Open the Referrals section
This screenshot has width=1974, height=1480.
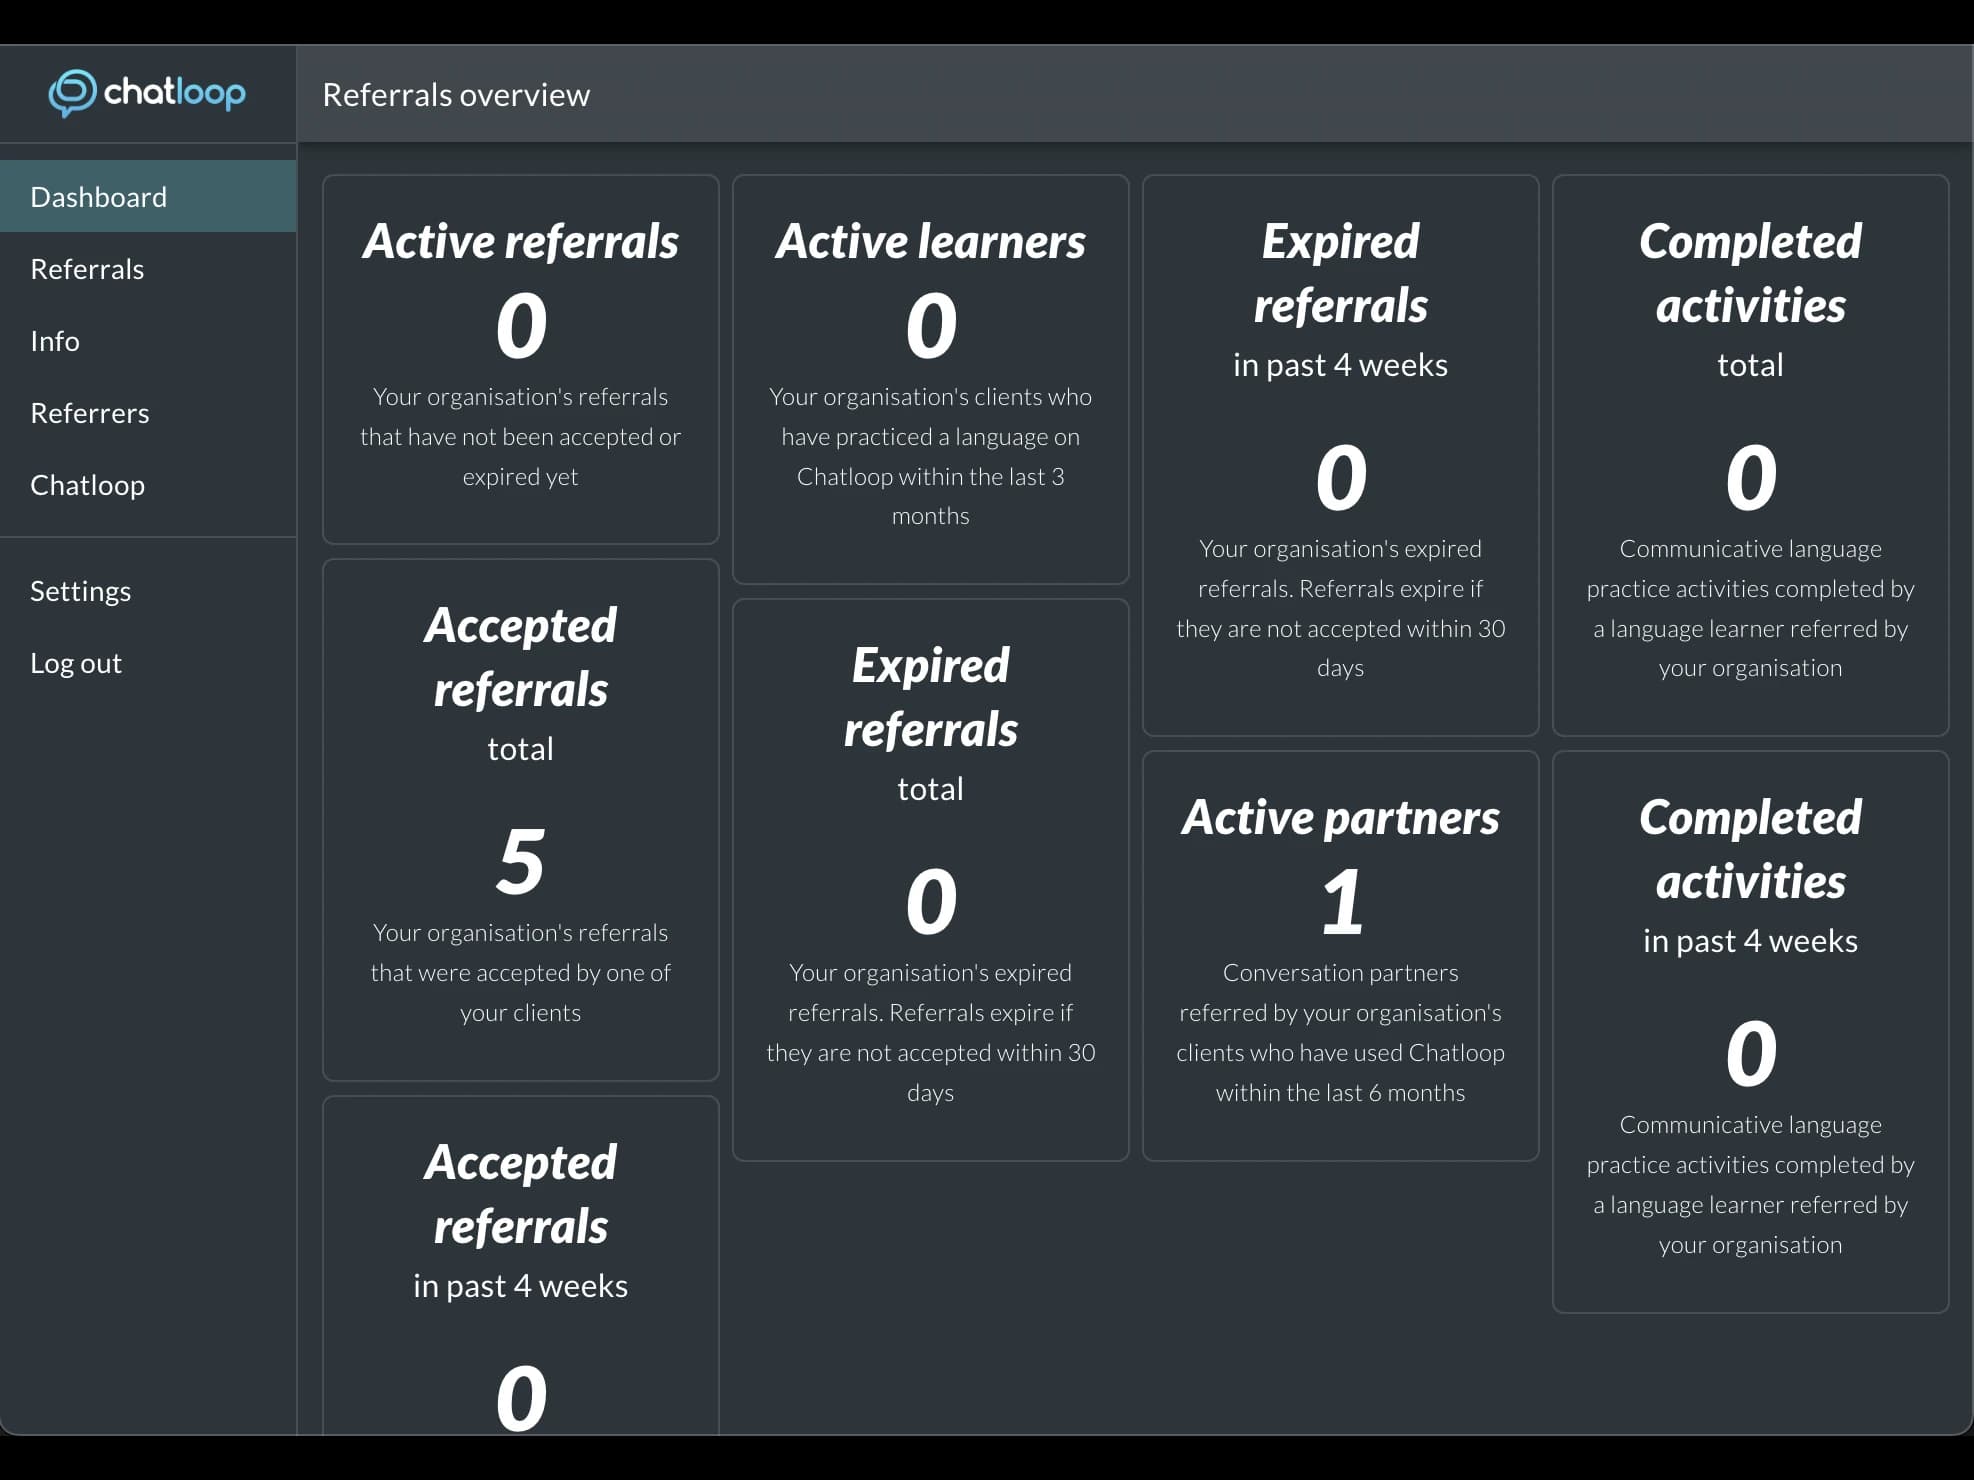pyautogui.click(x=87, y=268)
